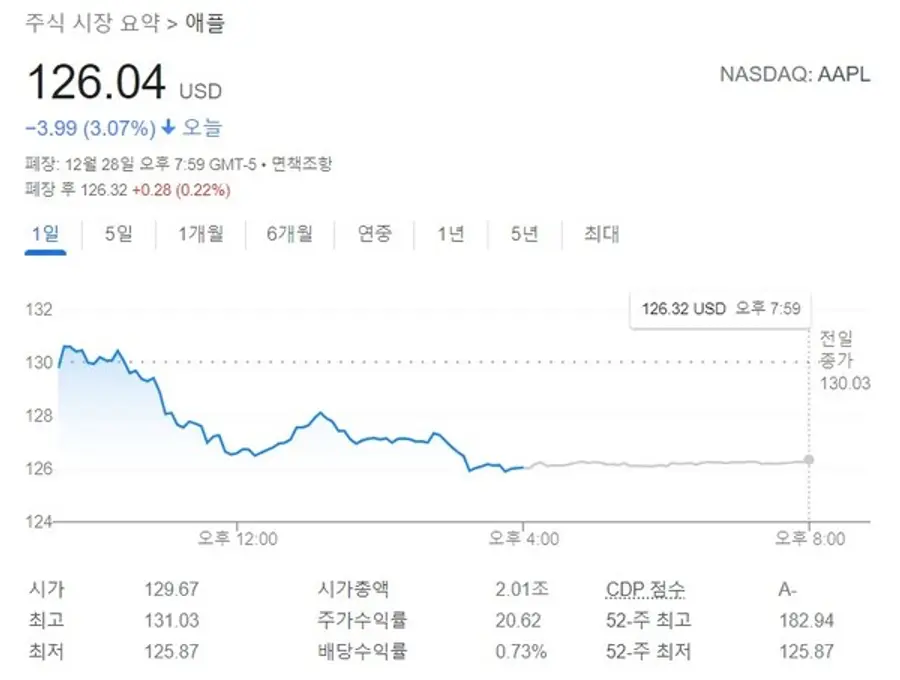Click the 전일 종가 130.03 label
This screenshot has height=680, width=900.
coord(844,360)
